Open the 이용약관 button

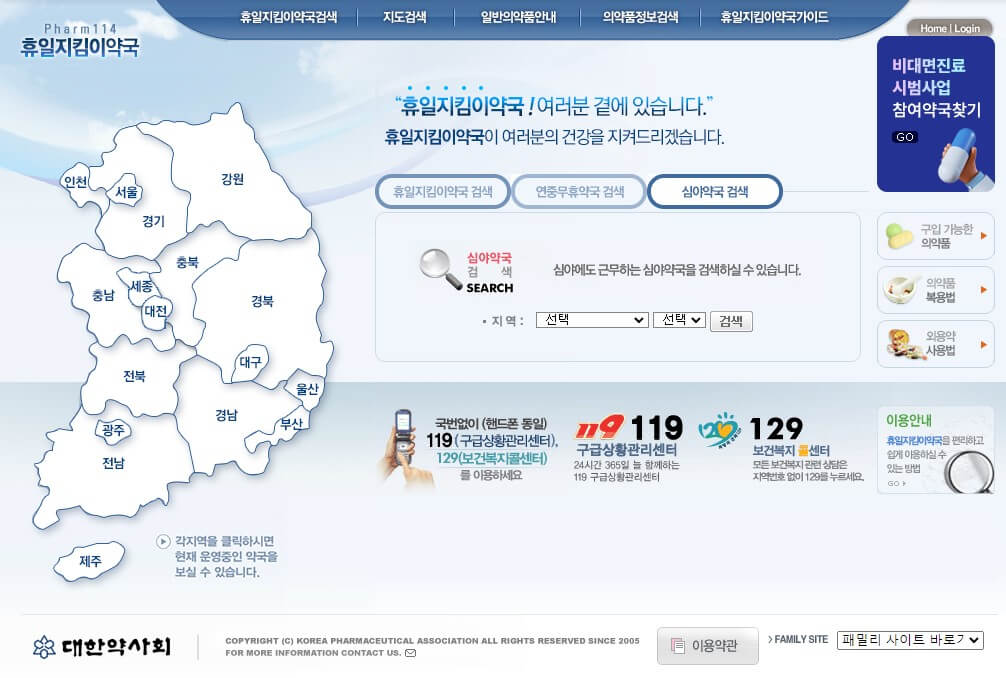coord(708,645)
